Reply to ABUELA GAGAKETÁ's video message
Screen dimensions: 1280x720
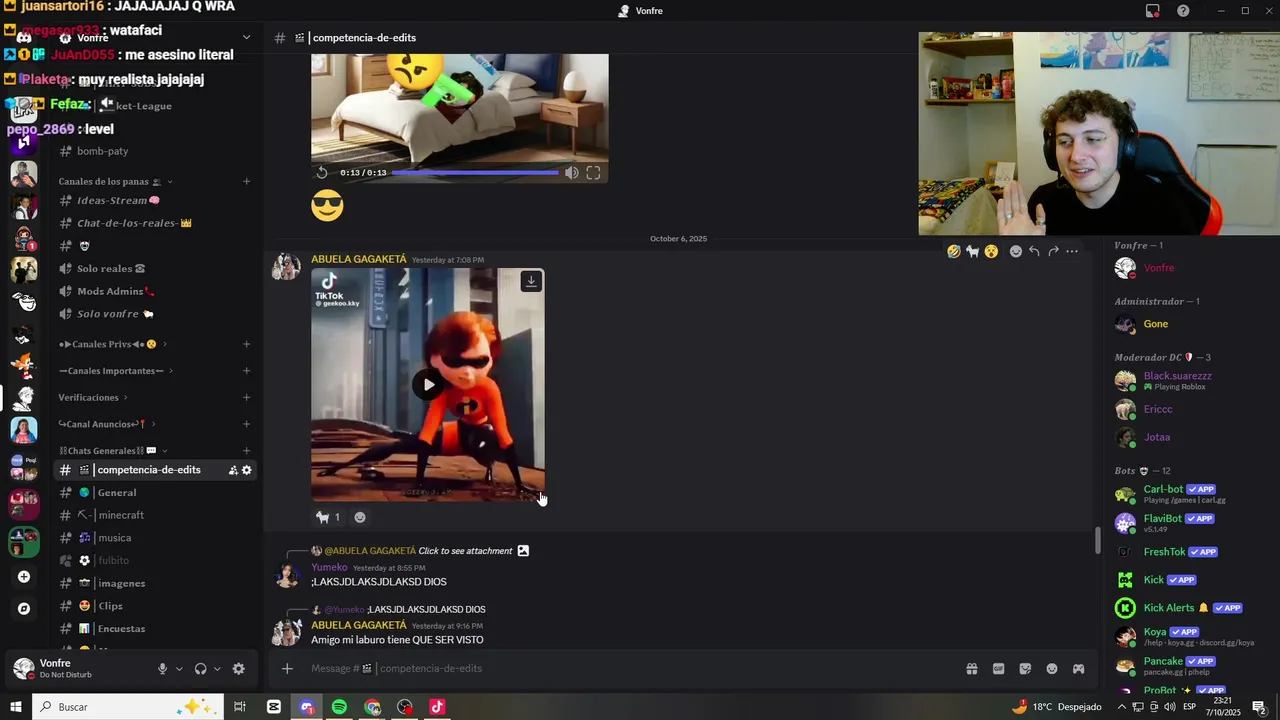click(x=1034, y=251)
